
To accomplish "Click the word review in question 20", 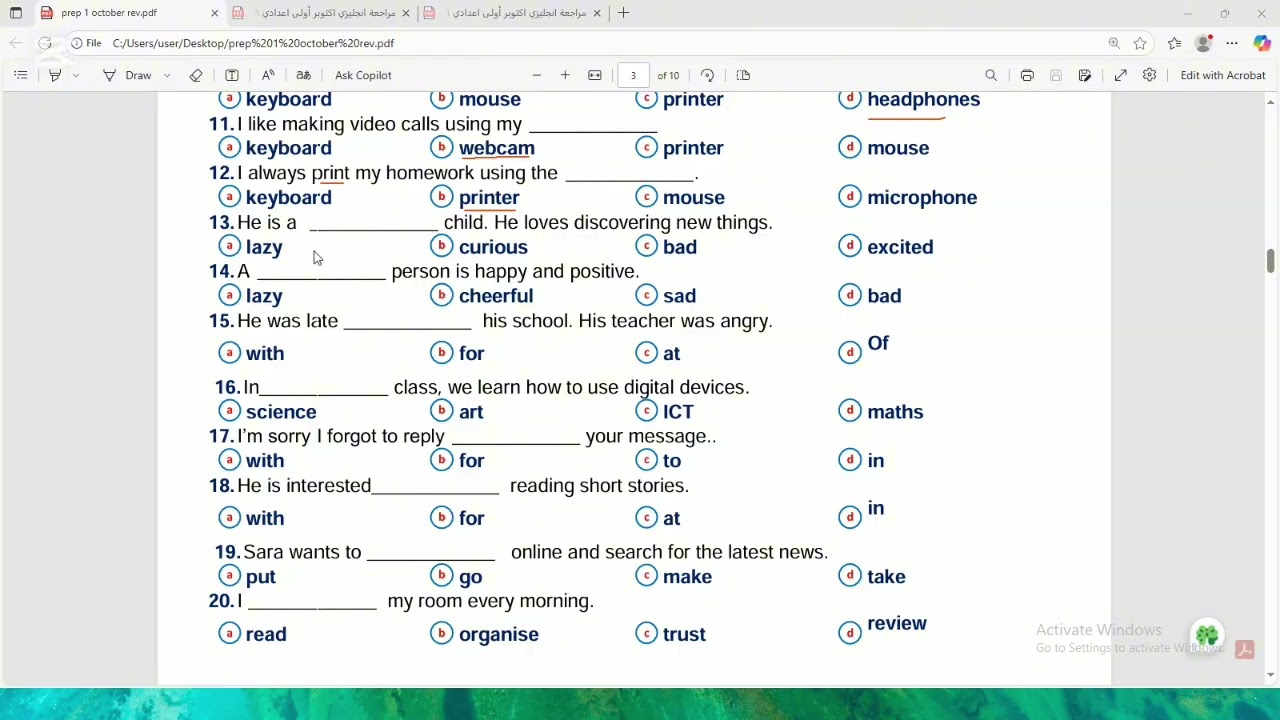I will coord(897,623).
